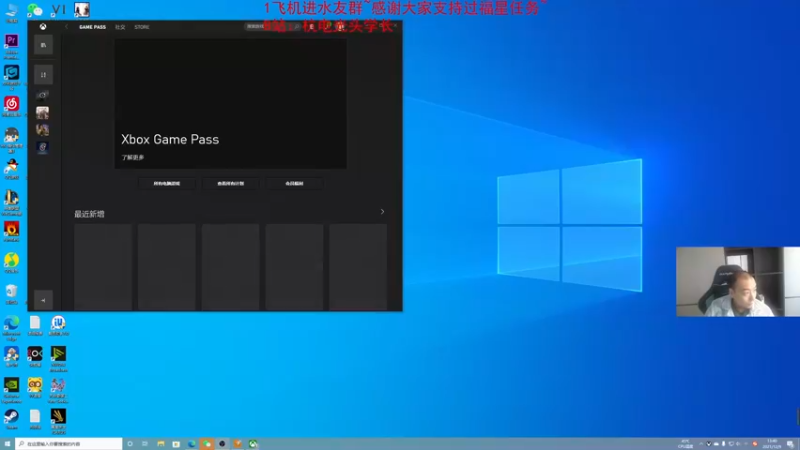Open the Windows Start menu
800x450 pixels.
[7, 444]
